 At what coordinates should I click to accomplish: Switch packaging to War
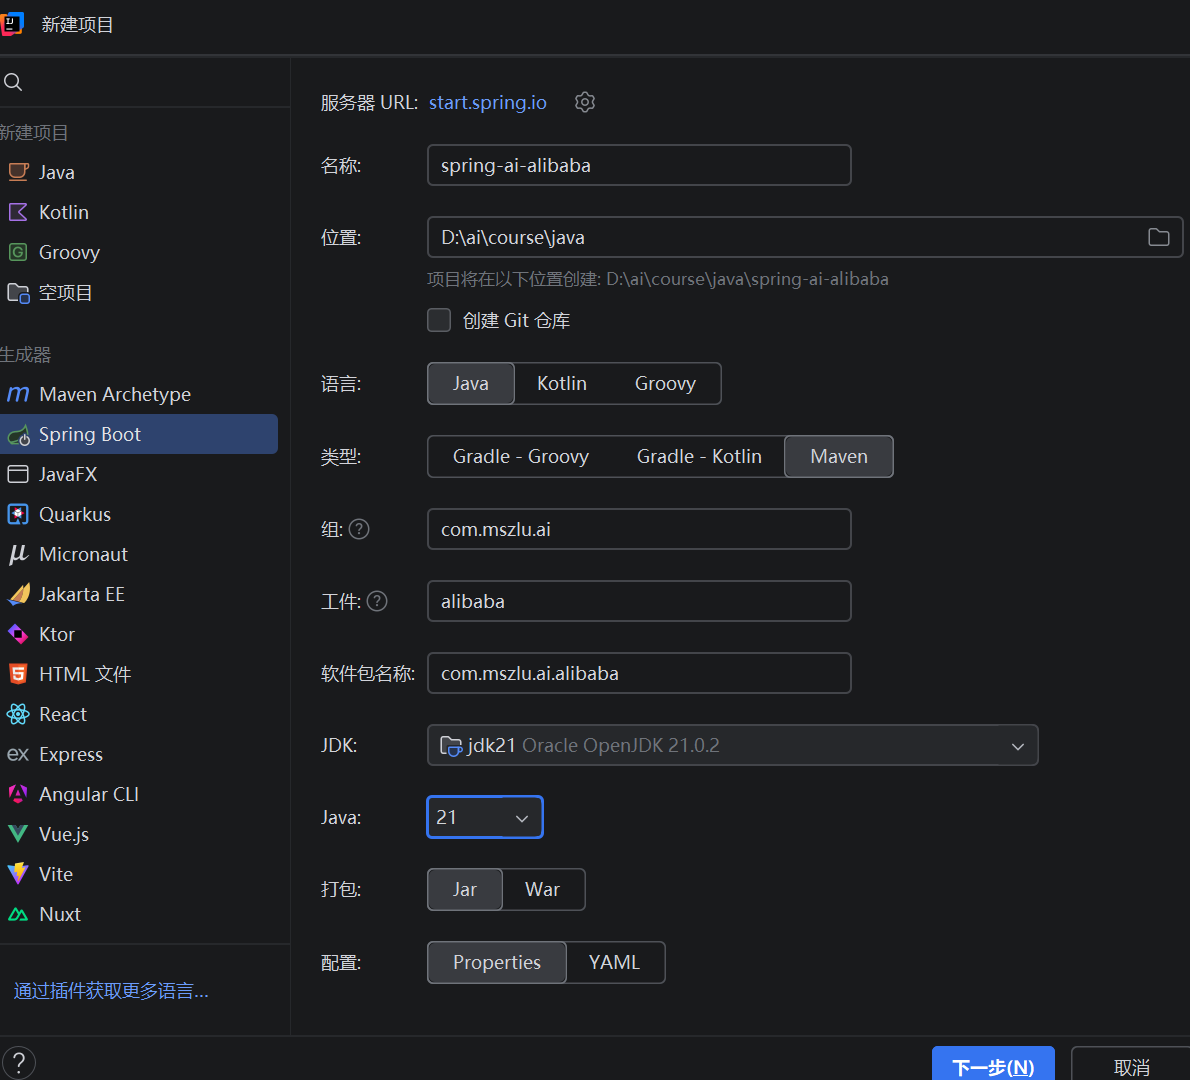click(x=542, y=889)
